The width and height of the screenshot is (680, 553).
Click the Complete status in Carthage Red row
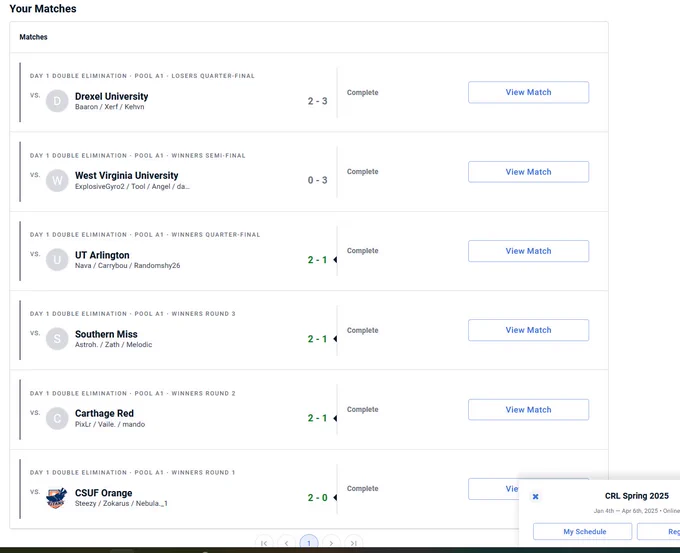pyautogui.click(x=363, y=409)
